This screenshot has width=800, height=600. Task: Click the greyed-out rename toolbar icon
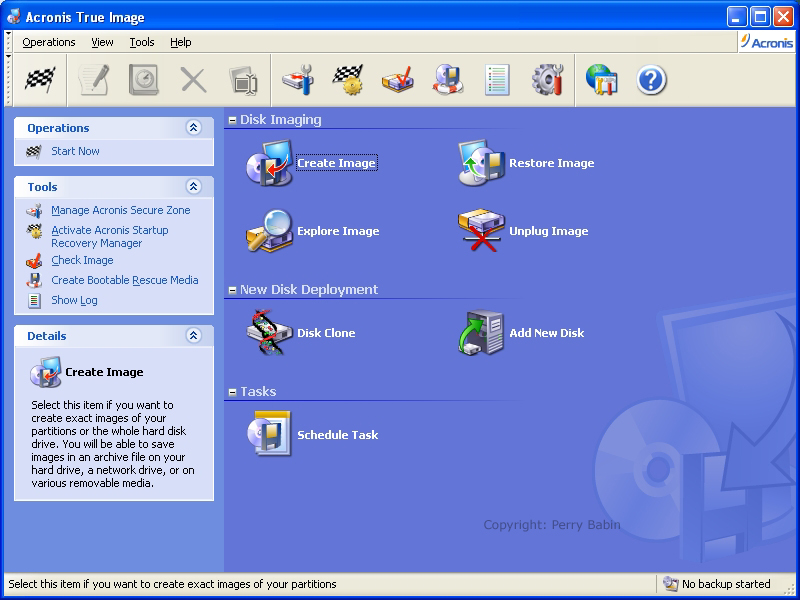tap(243, 80)
